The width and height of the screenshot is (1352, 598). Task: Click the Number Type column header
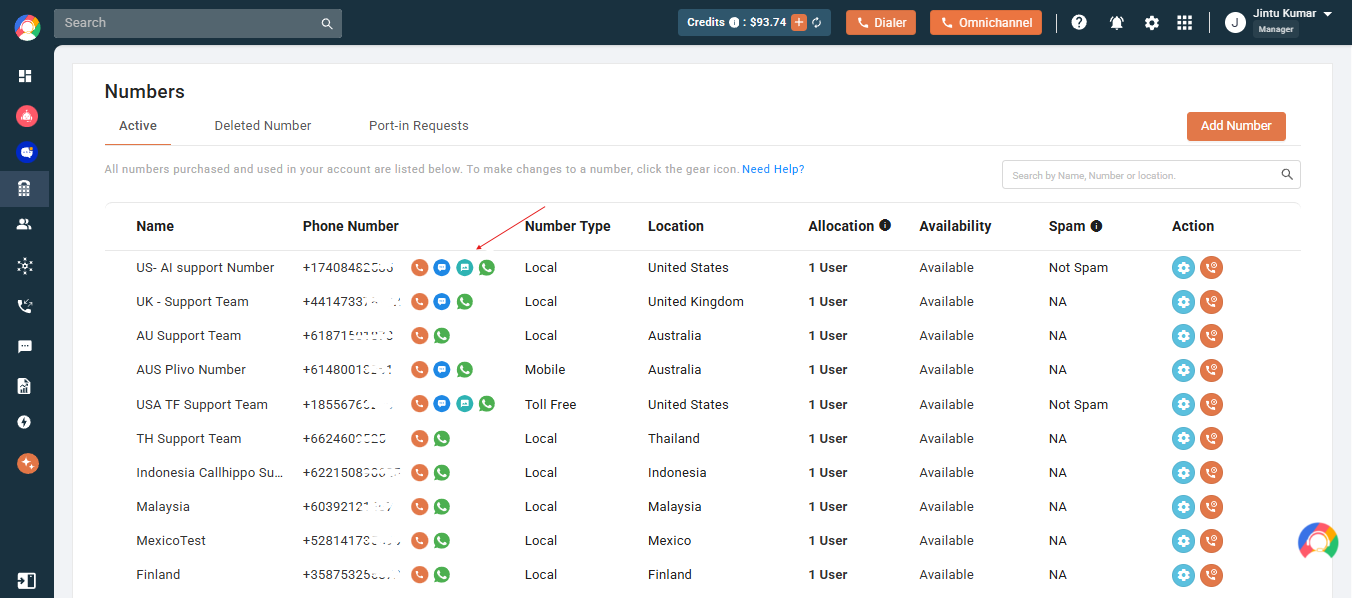click(x=567, y=226)
